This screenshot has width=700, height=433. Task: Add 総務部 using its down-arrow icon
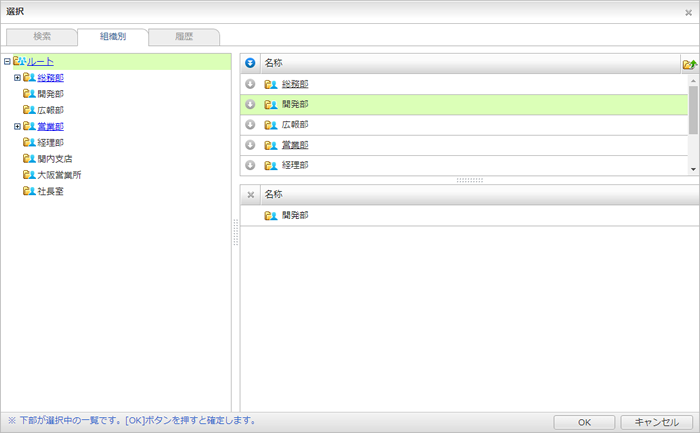pyautogui.click(x=250, y=84)
